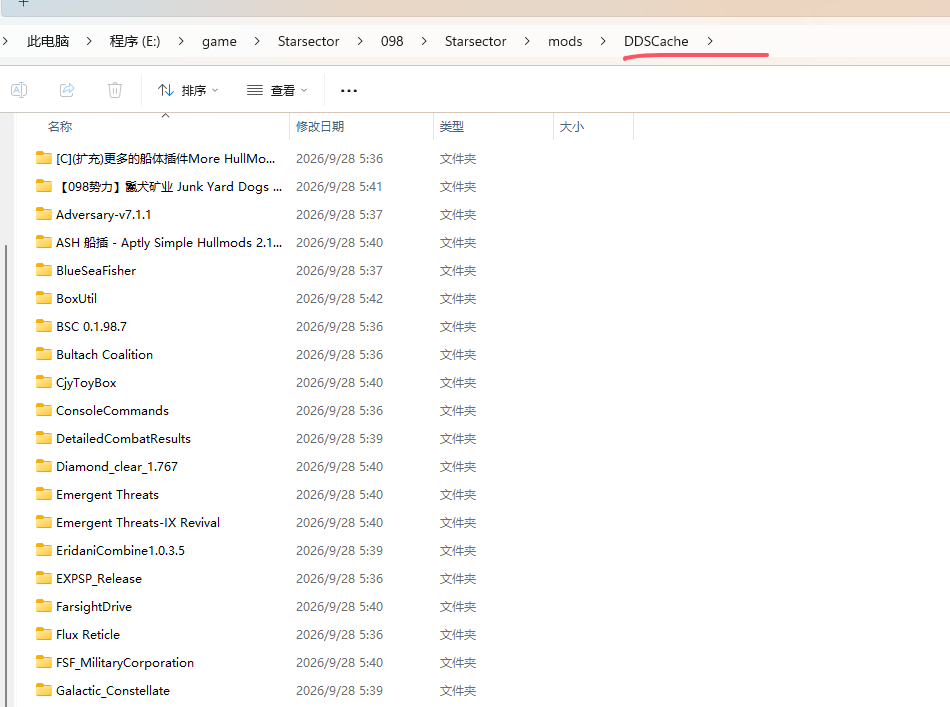
Task: Click 文件夹 type cell of CjyToyBox row
Action: (457, 383)
